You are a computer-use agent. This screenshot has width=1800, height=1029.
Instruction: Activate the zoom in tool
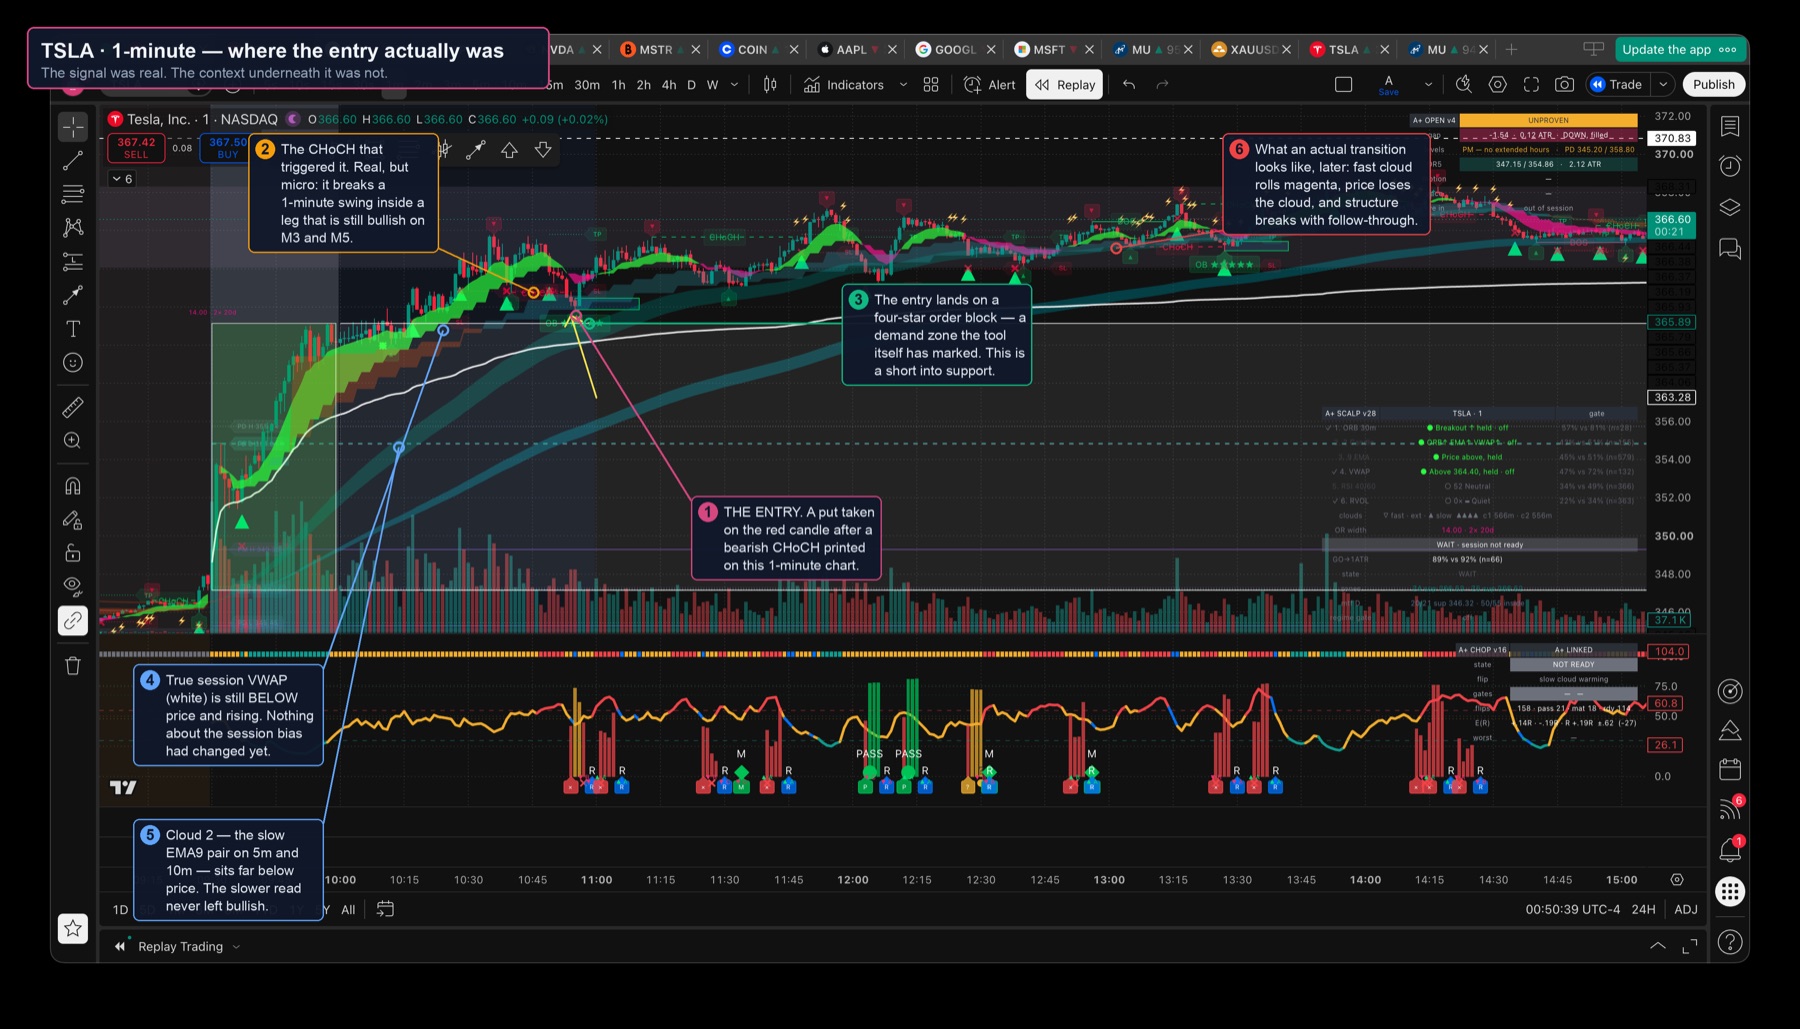point(73,441)
